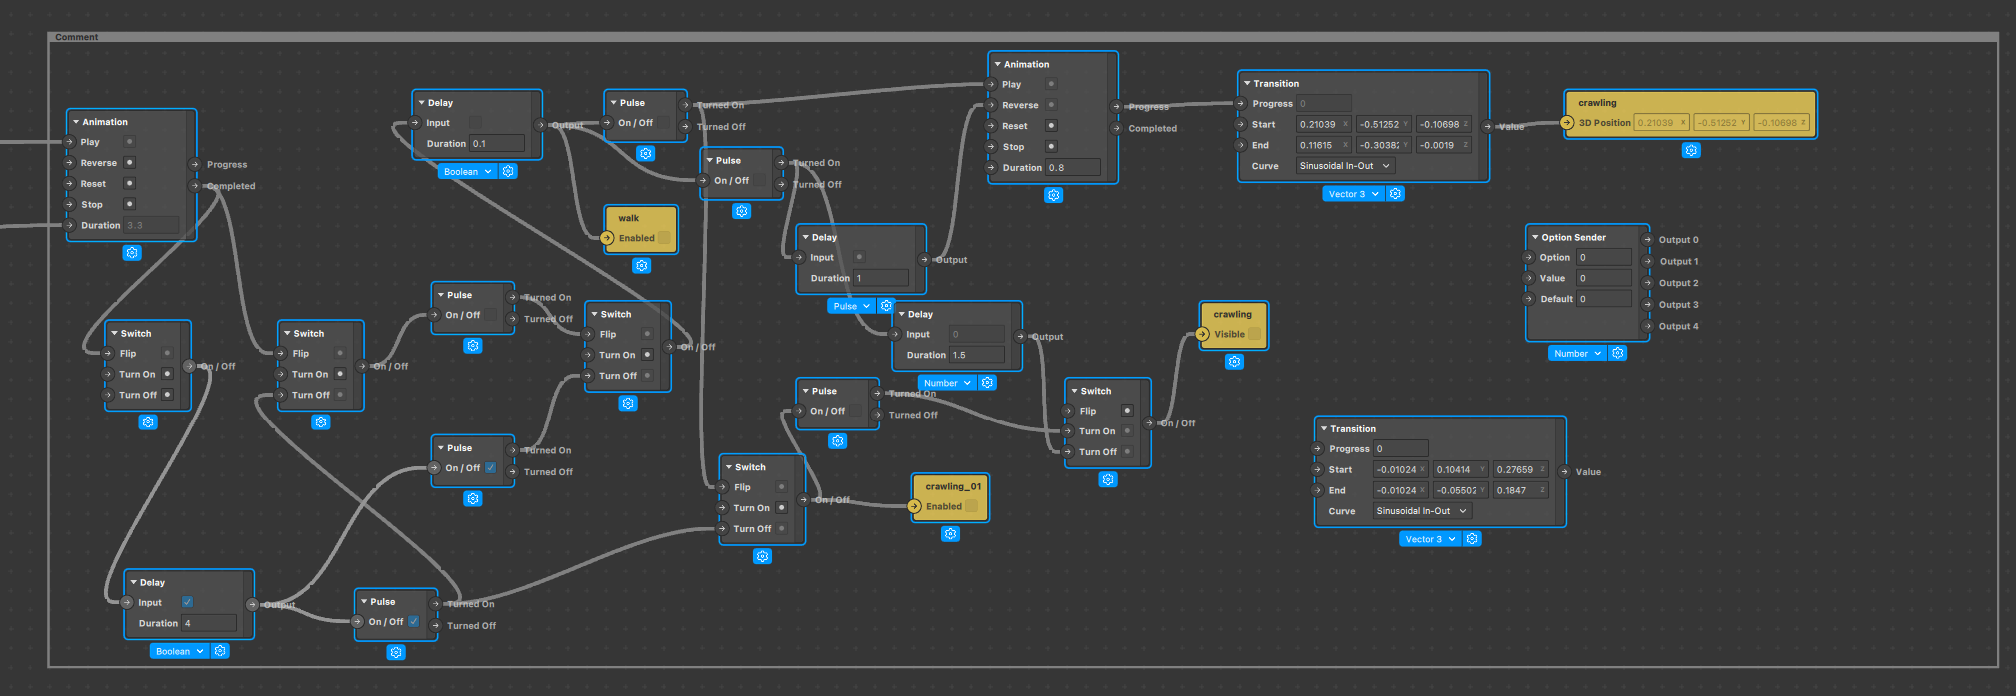Click gear beside Boolean dropdown under Delay 0.1

508,171
